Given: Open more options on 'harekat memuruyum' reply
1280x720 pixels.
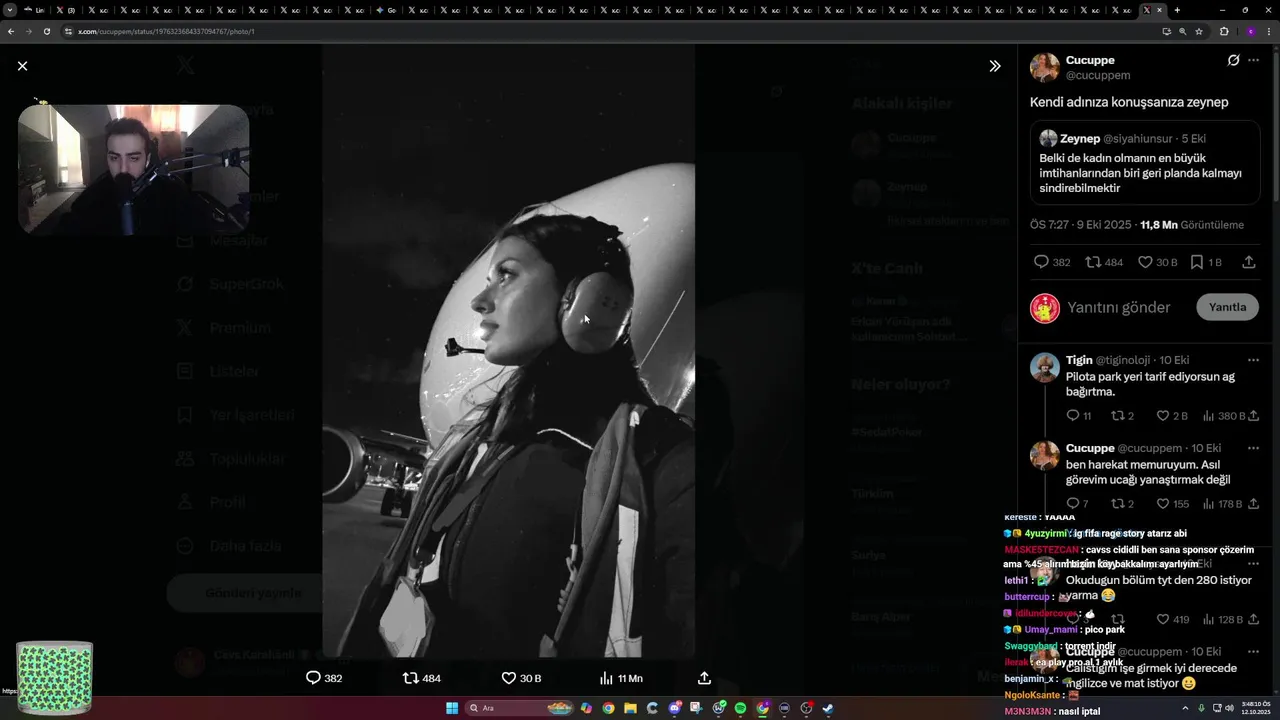Looking at the screenshot, I should pyautogui.click(x=1253, y=448).
